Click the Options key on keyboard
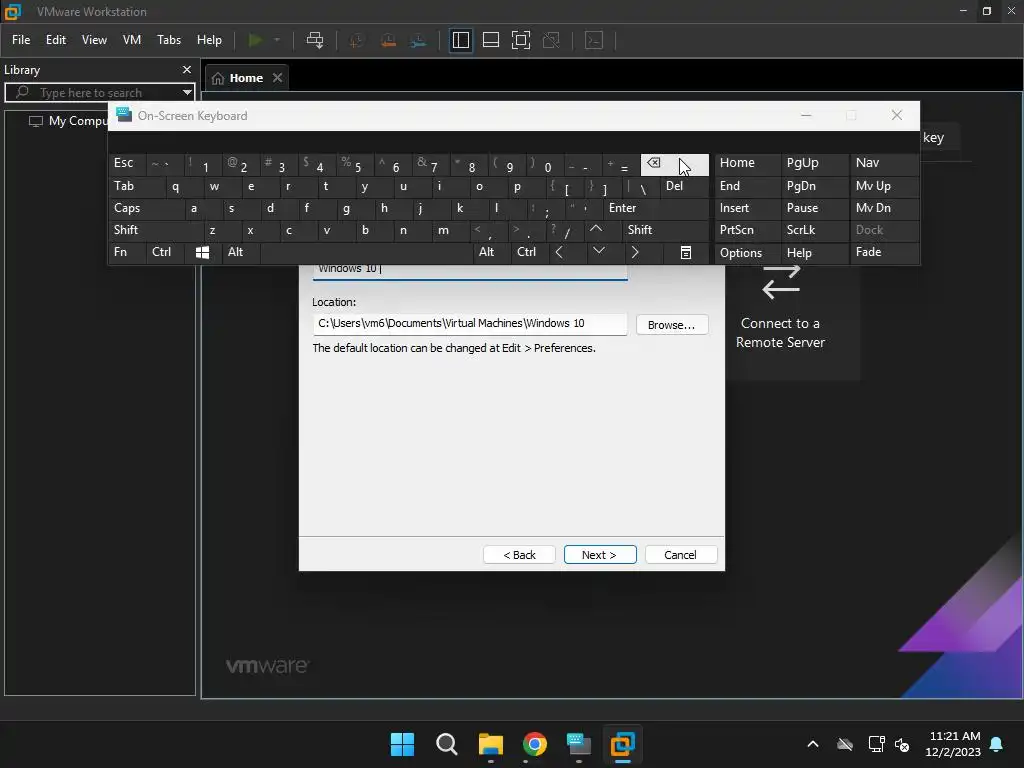Image resolution: width=1024 pixels, height=768 pixels. (747, 252)
